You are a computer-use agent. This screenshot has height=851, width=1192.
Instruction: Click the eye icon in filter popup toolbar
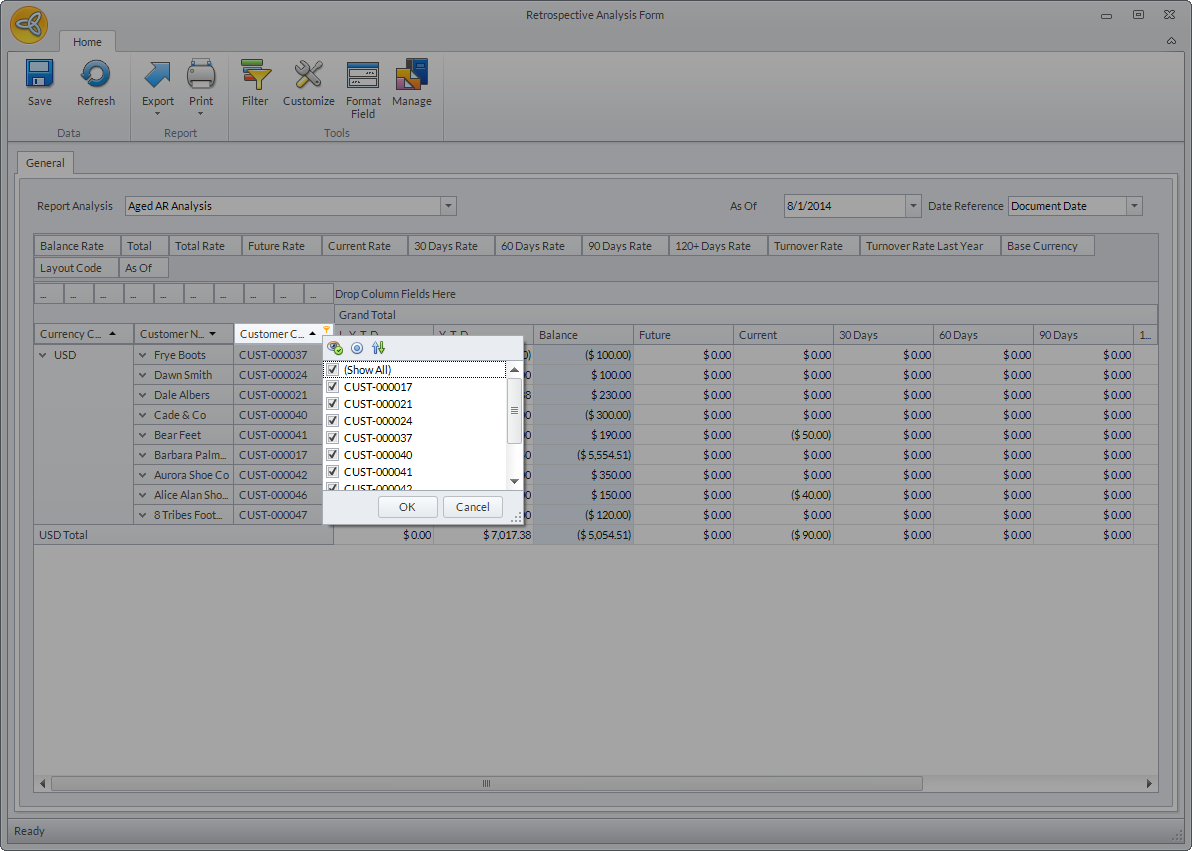tap(335, 348)
